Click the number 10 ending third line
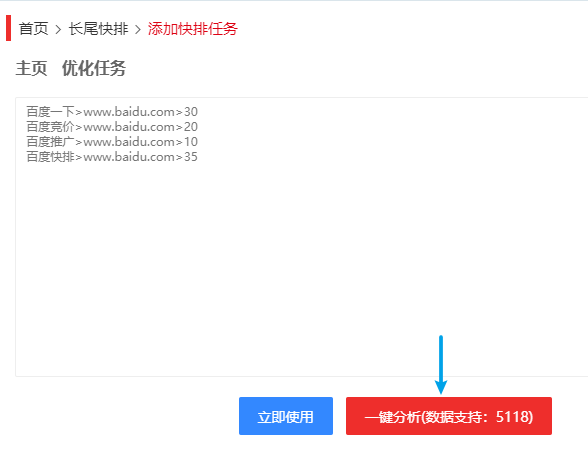 coord(191,142)
